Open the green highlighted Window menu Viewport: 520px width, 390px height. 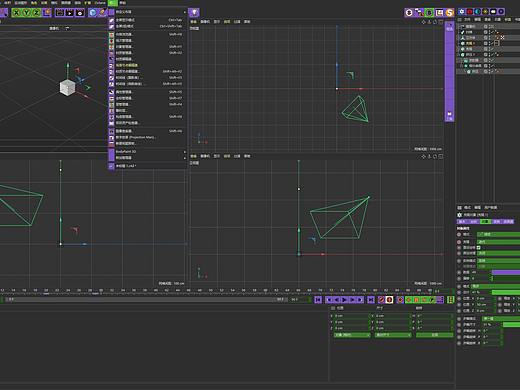[x=113, y=3]
